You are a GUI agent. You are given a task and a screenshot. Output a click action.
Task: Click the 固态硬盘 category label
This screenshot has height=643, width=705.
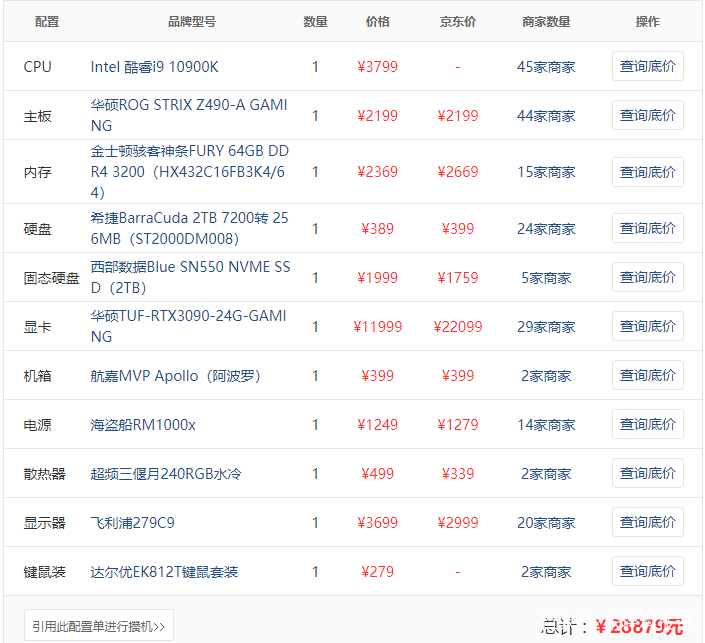(x=51, y=278)
